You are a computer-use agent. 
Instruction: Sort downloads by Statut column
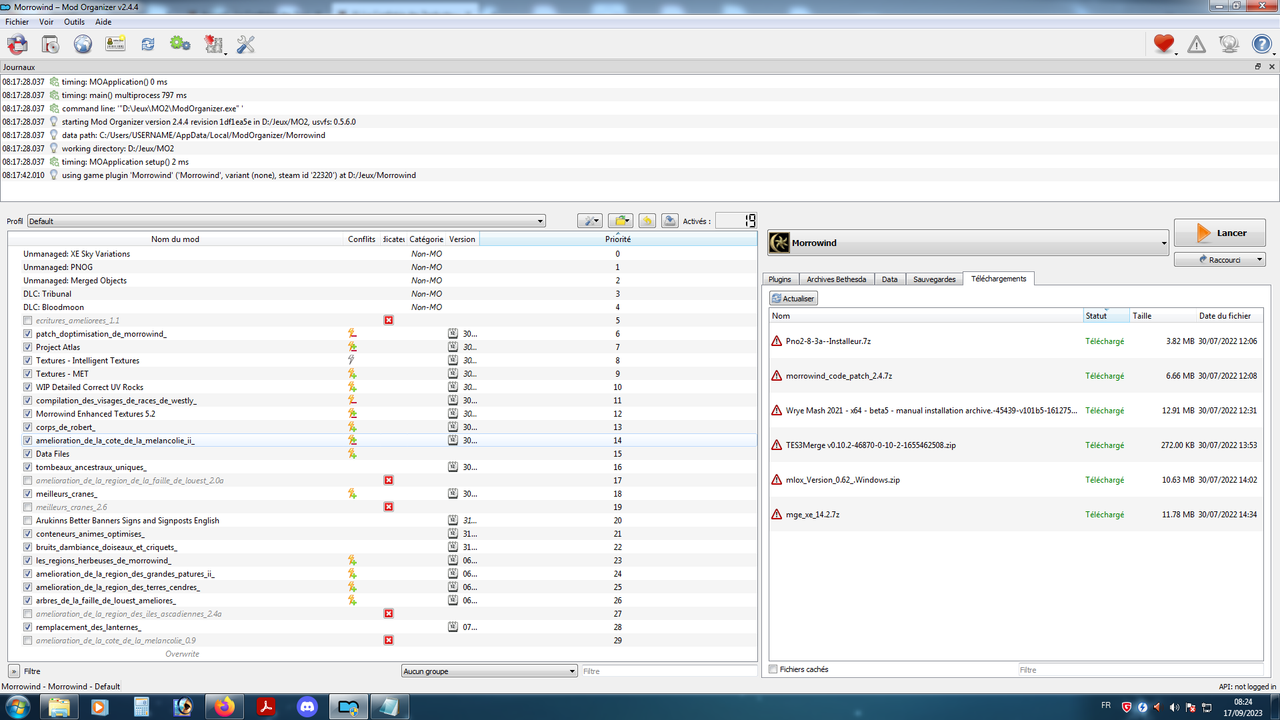tap(1105, 315)
